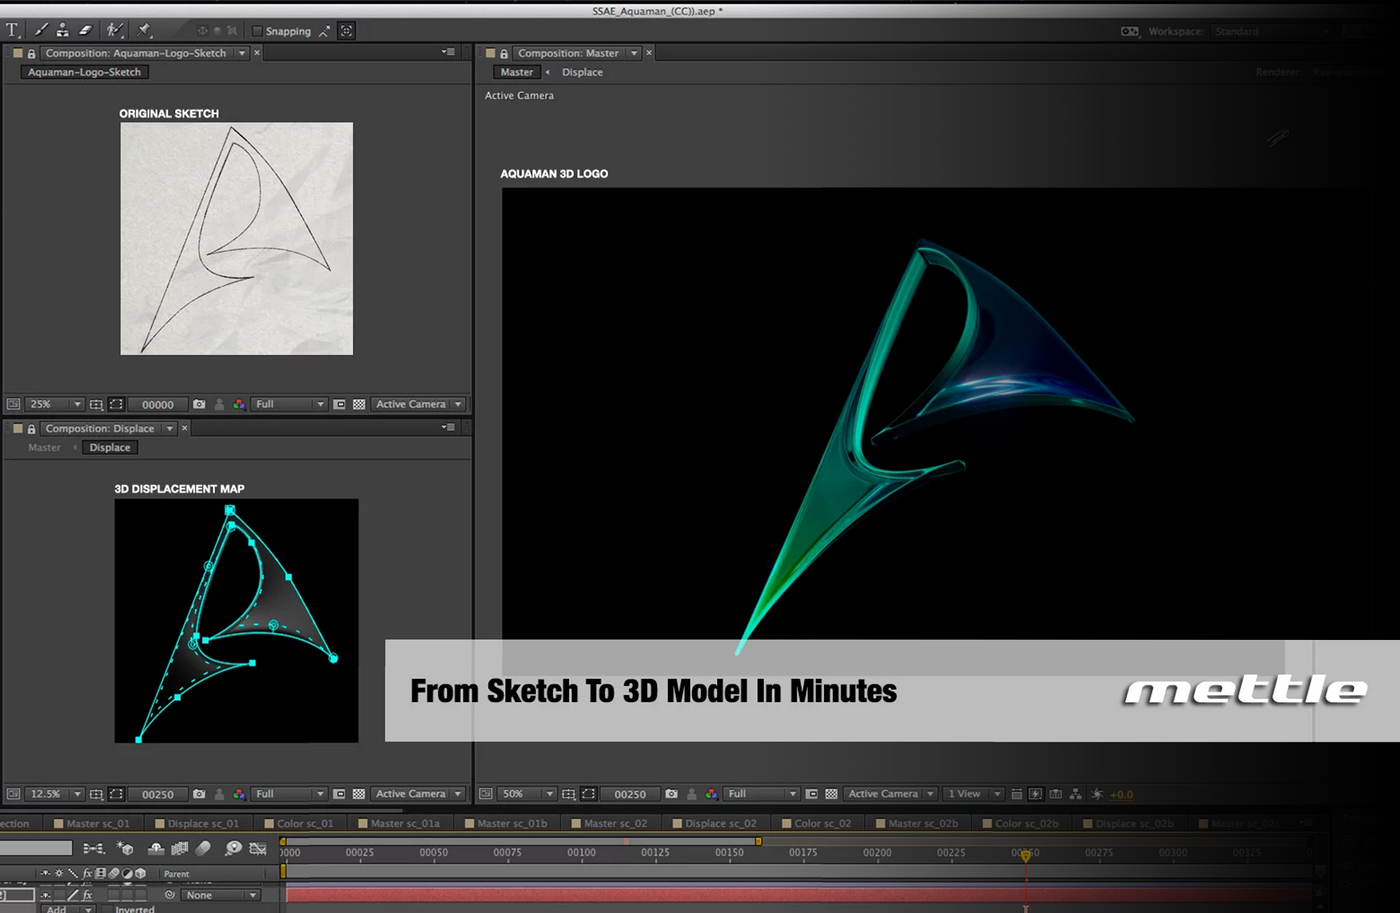Enable motion blur switch in timeline
Image resolution: width=1400 pixels, height=913 pixels.
(203, 848)
